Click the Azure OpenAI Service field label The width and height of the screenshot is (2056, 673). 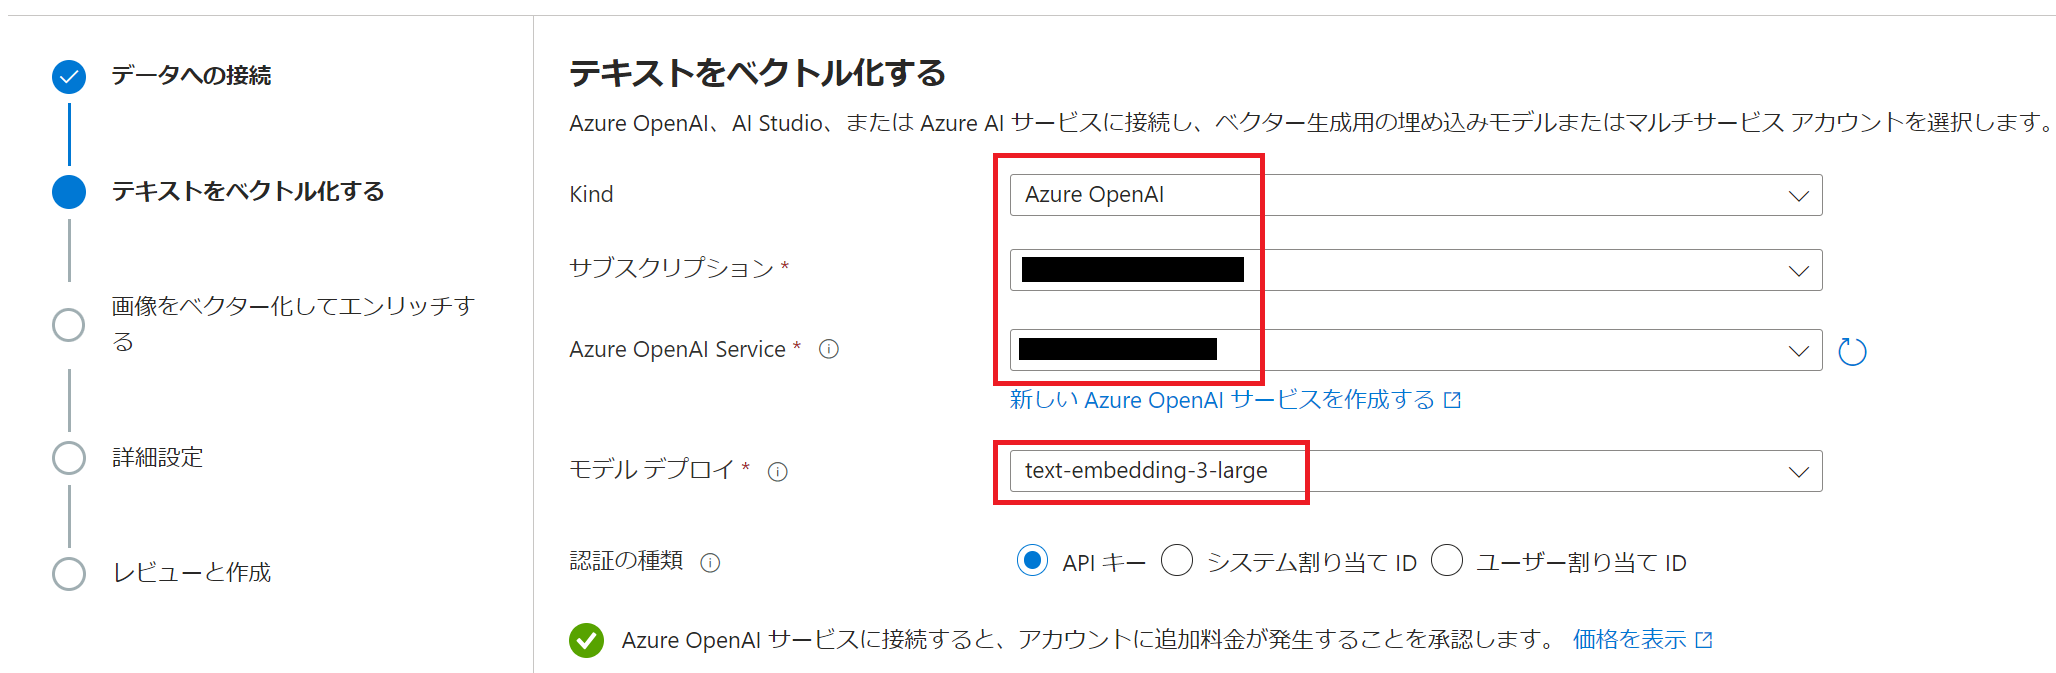click(677, 349)
